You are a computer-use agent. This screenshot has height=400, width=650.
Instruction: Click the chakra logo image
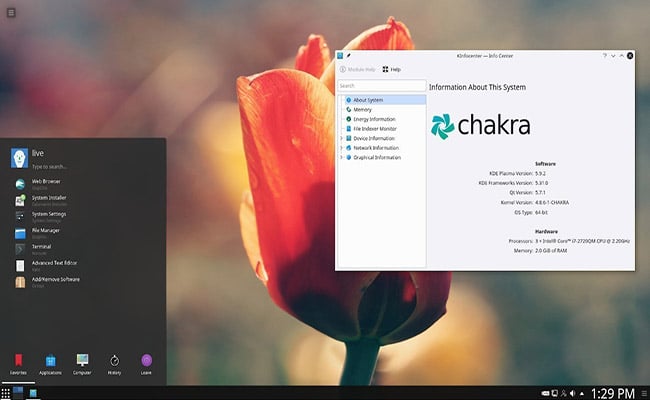[x=481, y=126]
